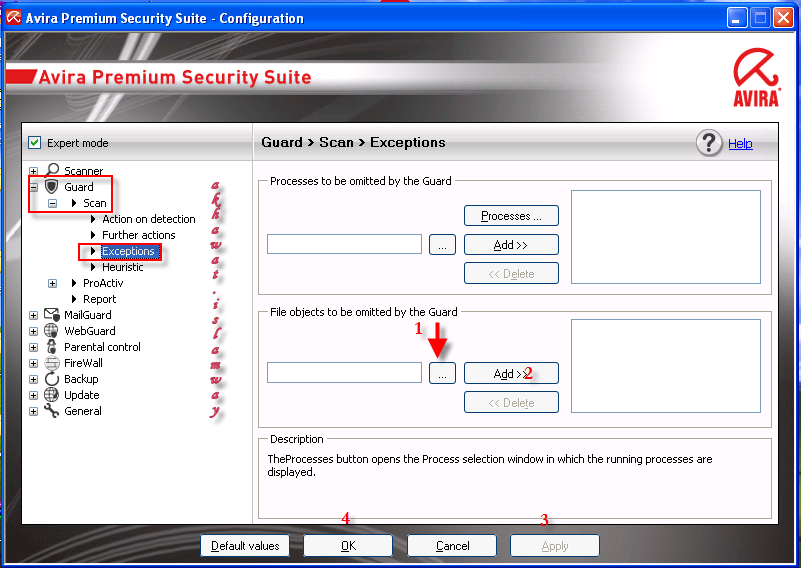Click Add button for omitted file objects
The image size is (801, 568).
(511, 373)
